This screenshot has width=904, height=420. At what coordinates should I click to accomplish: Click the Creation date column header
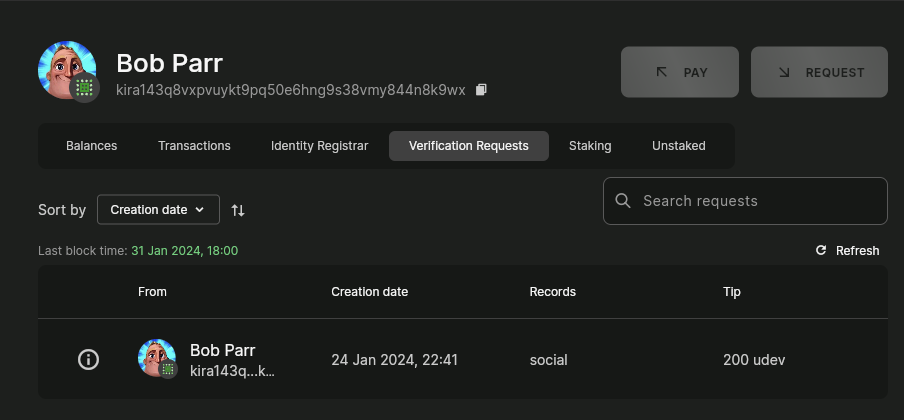pyautogui.click(x=369, y=292)
